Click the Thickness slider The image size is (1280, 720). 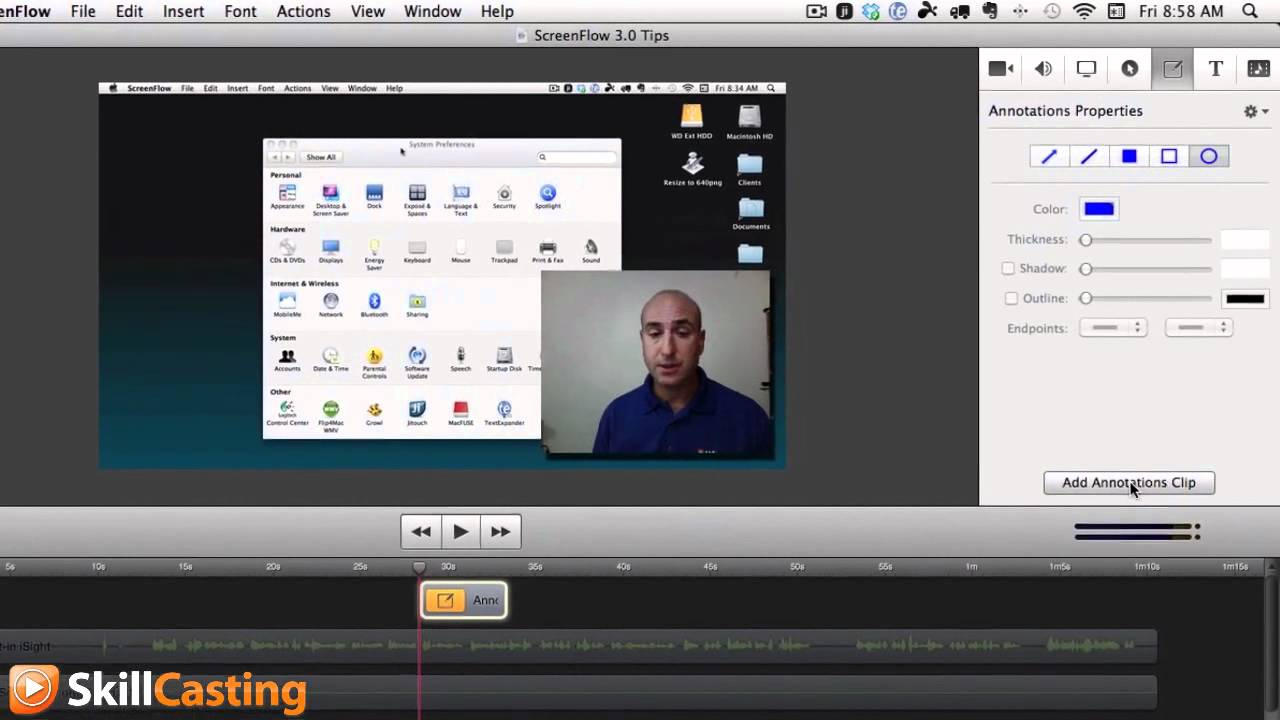click(x=1146, y=240)
